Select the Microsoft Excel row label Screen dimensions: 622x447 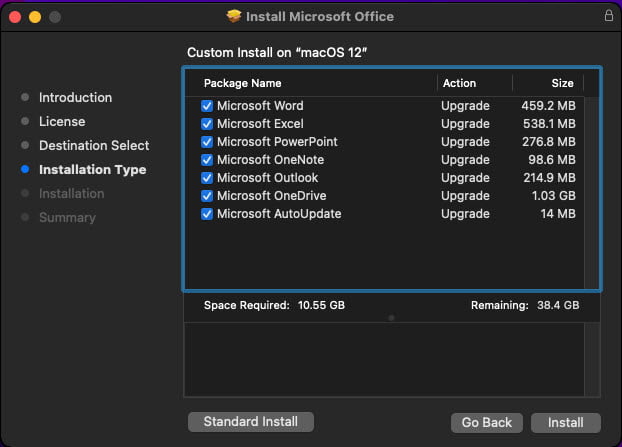pyautogui.click(x=260, y=124)
